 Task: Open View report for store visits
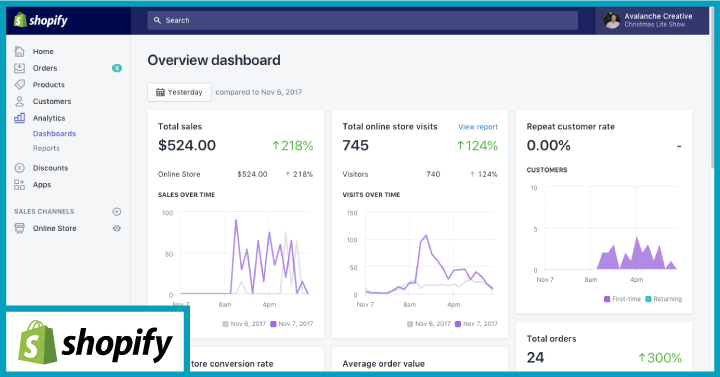pos(478,127)
